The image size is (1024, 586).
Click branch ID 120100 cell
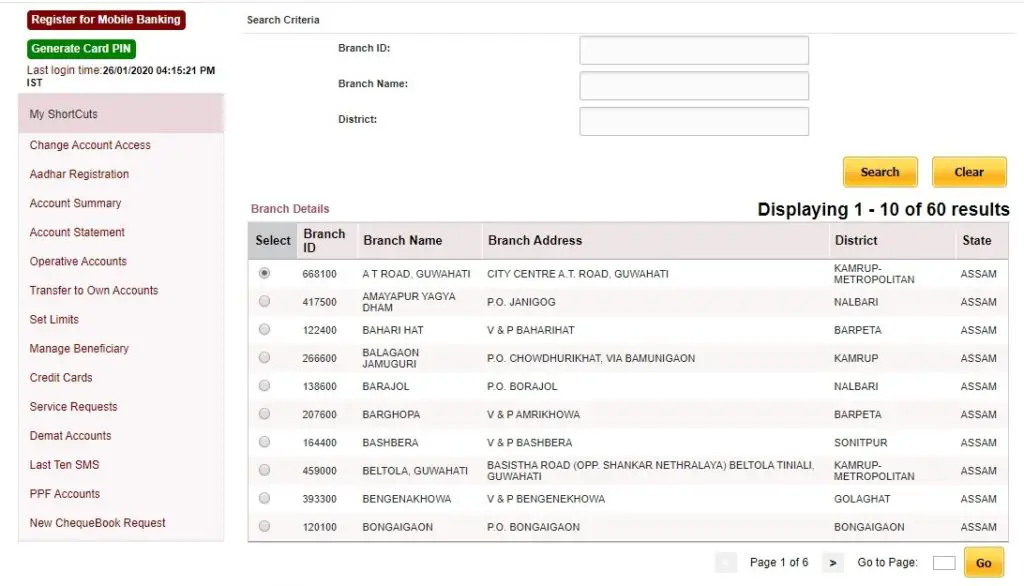coord(319,527)
